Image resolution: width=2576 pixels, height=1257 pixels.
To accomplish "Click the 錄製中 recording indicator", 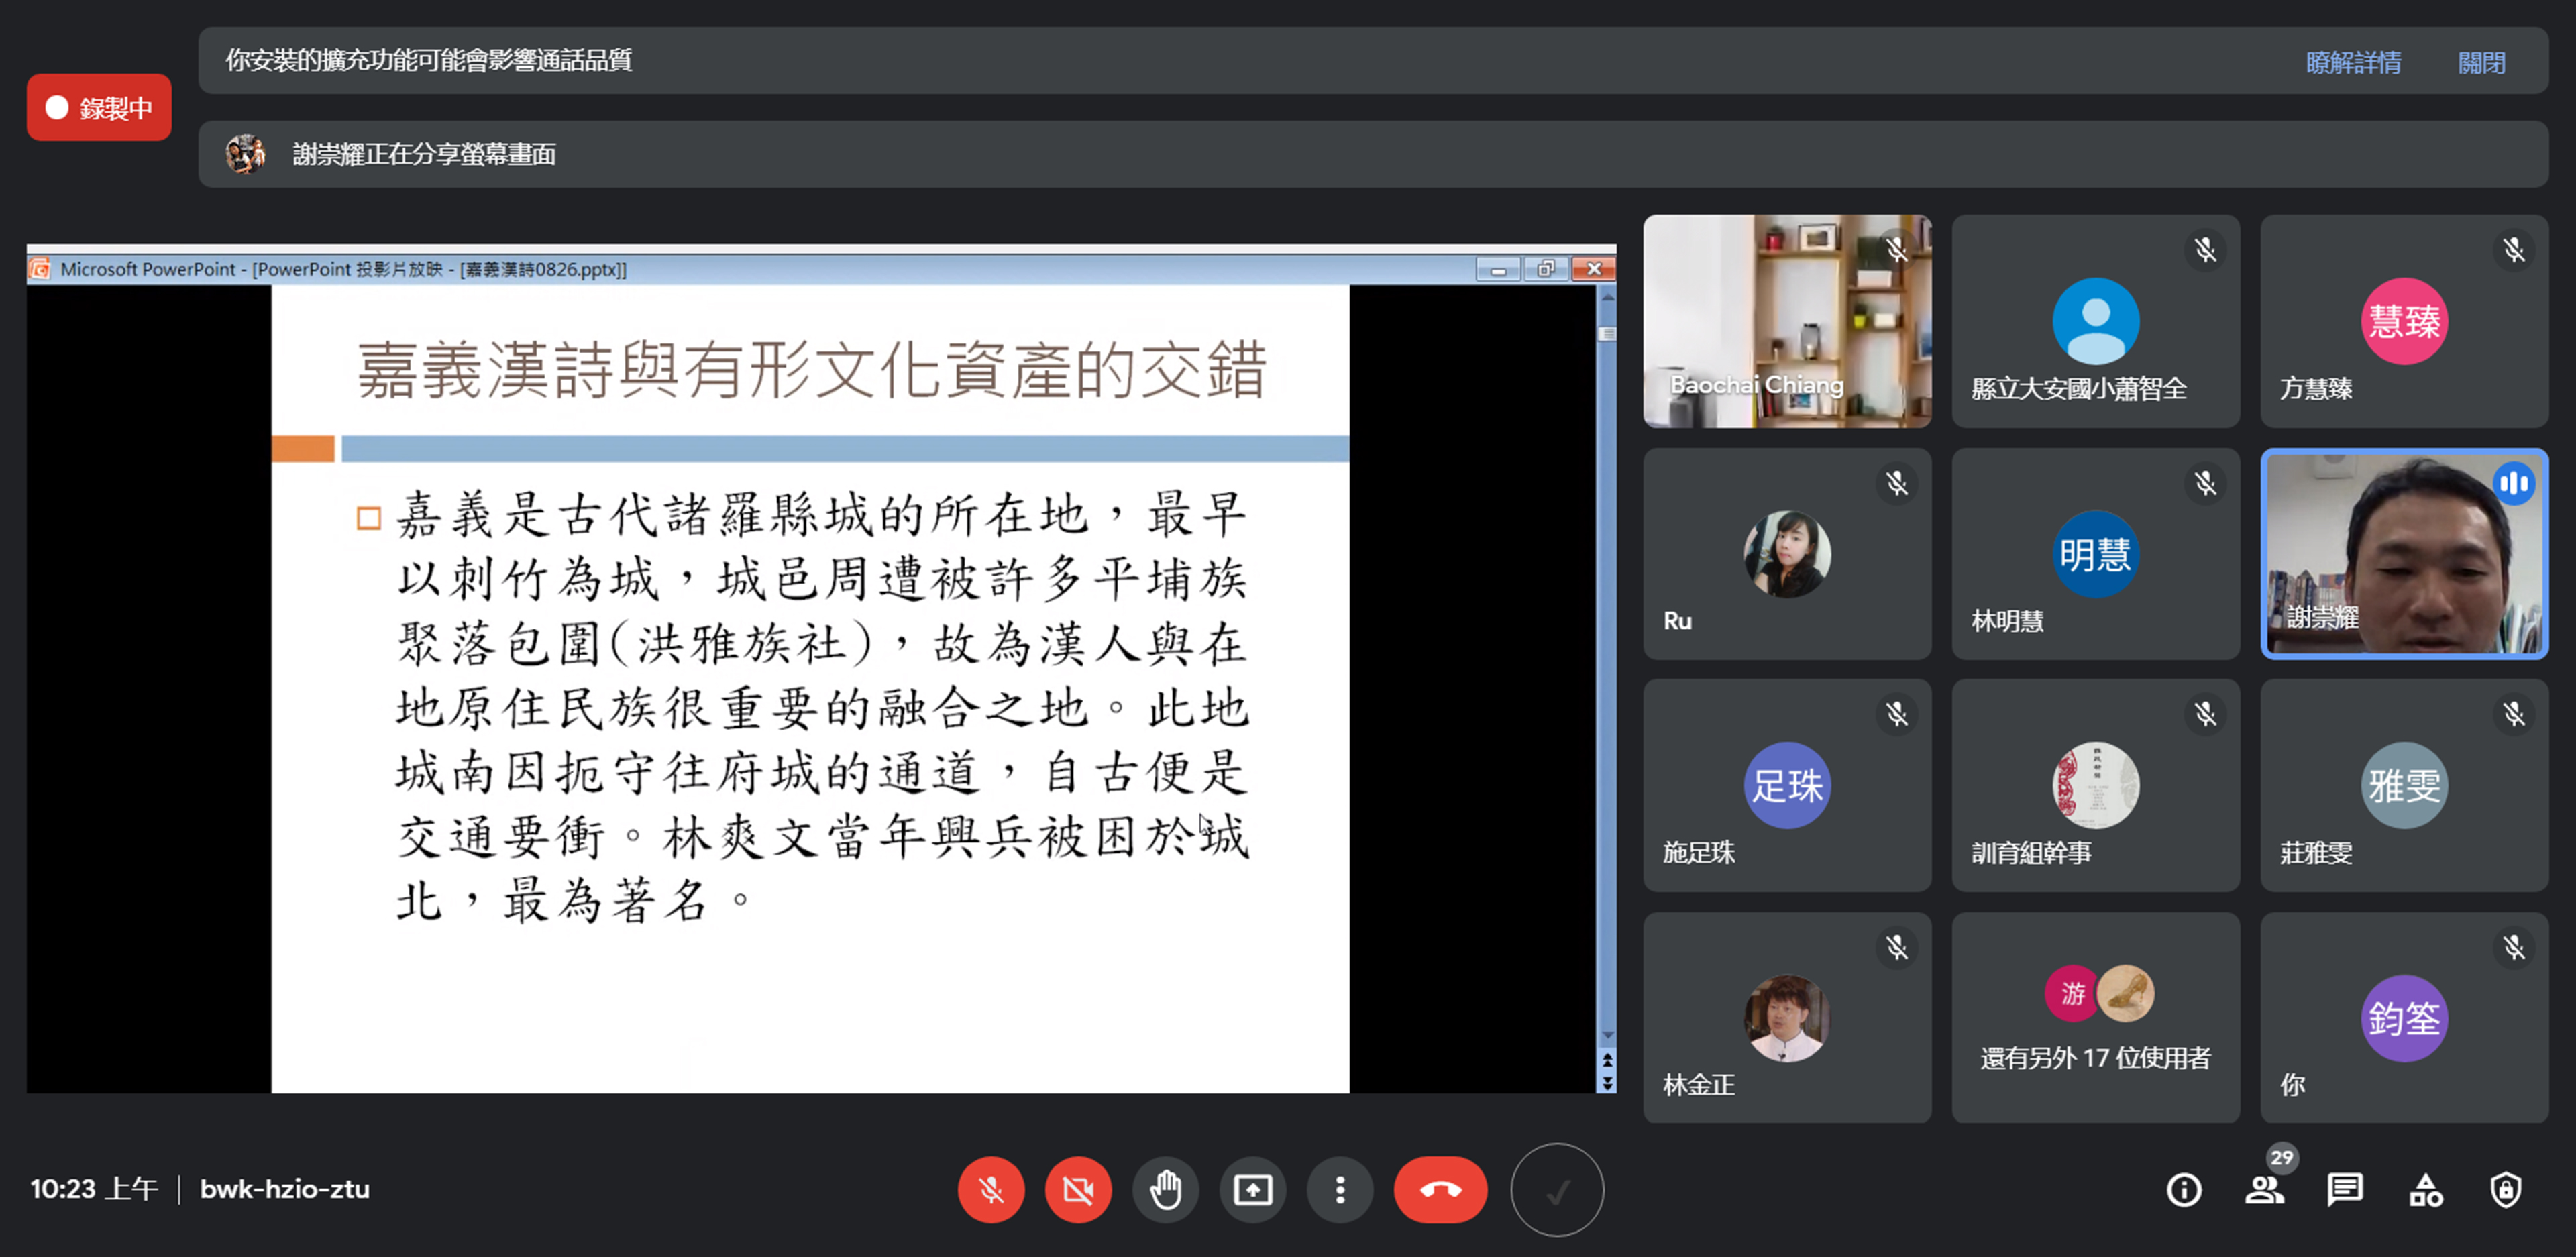I will tap(99, 108).
